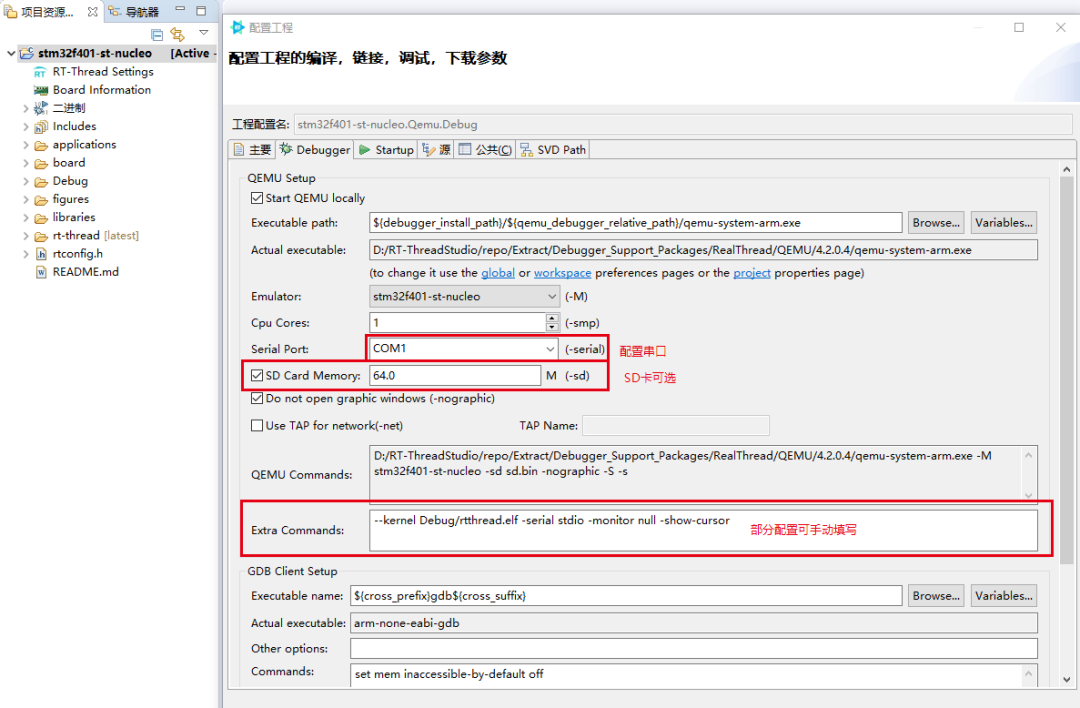Image resolution: width=1080 pixels, height=708 pixels.
Task: Click the Board Information chip icon
Action: (41, 90)
